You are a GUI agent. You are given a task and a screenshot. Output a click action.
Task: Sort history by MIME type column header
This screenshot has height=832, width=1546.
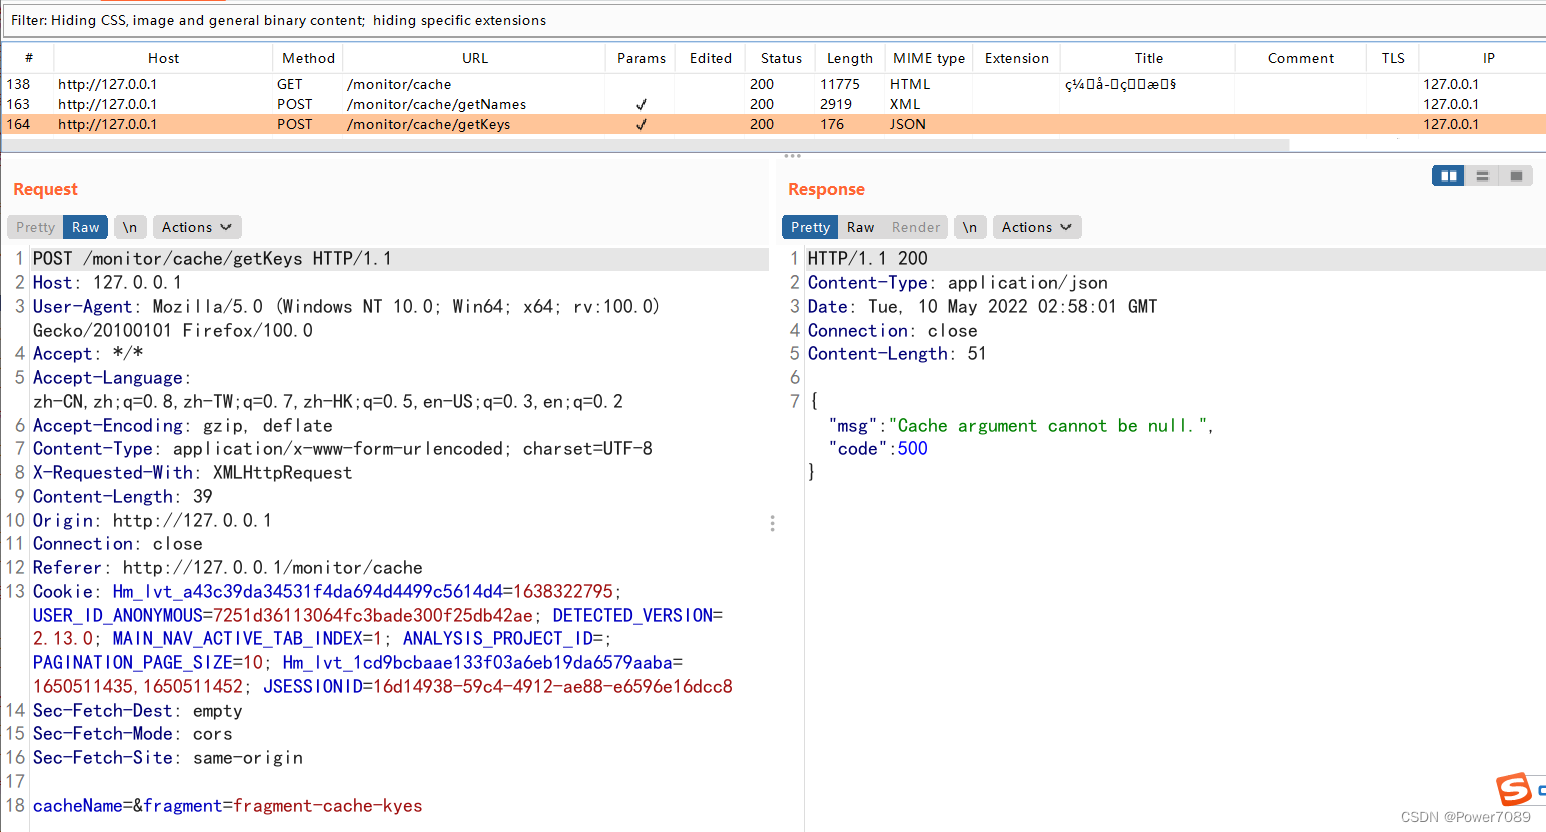929,58
